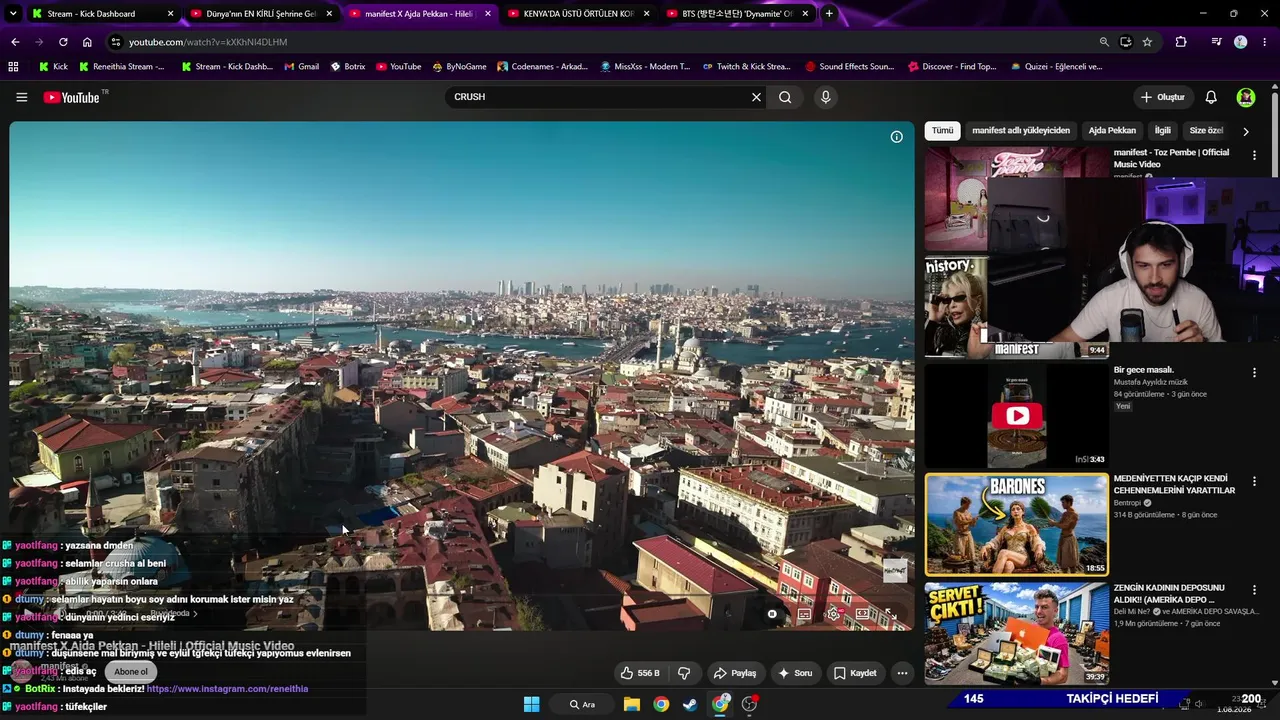Close the BTS Dynamite browser tab

[x=804, y=14]
